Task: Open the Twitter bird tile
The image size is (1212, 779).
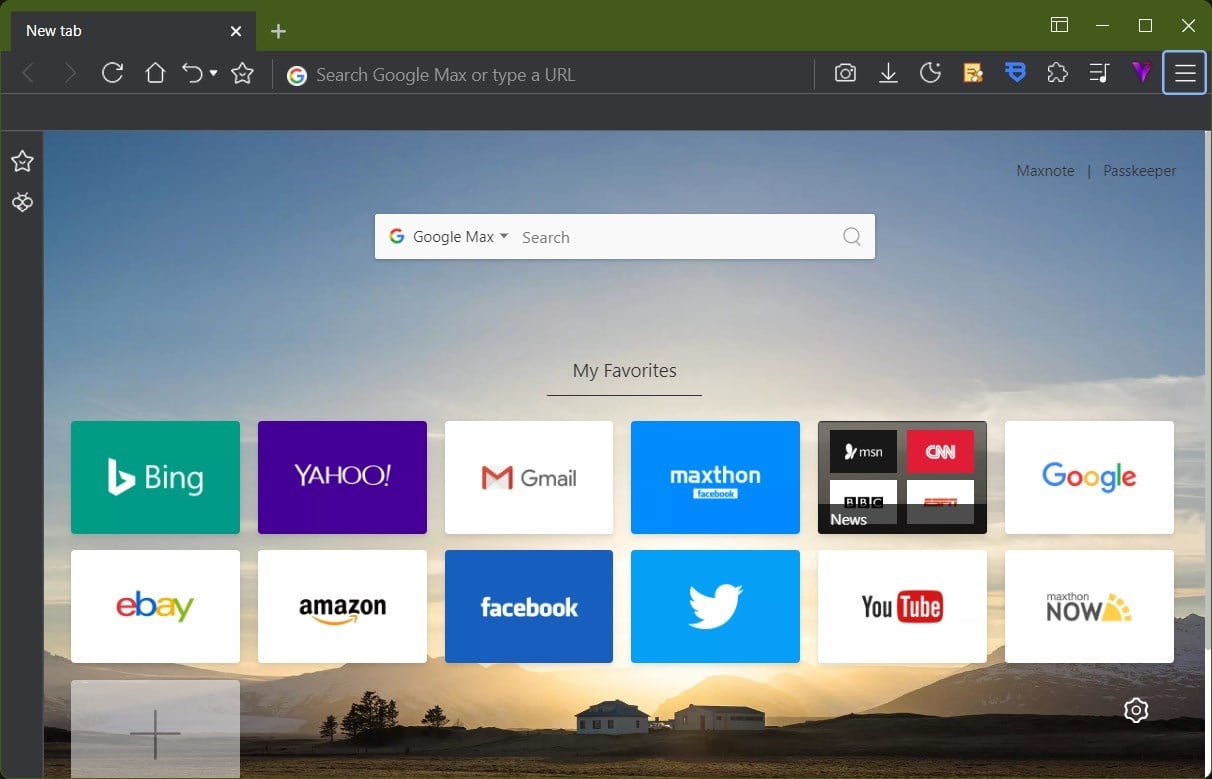Action: tap(715, 606)
